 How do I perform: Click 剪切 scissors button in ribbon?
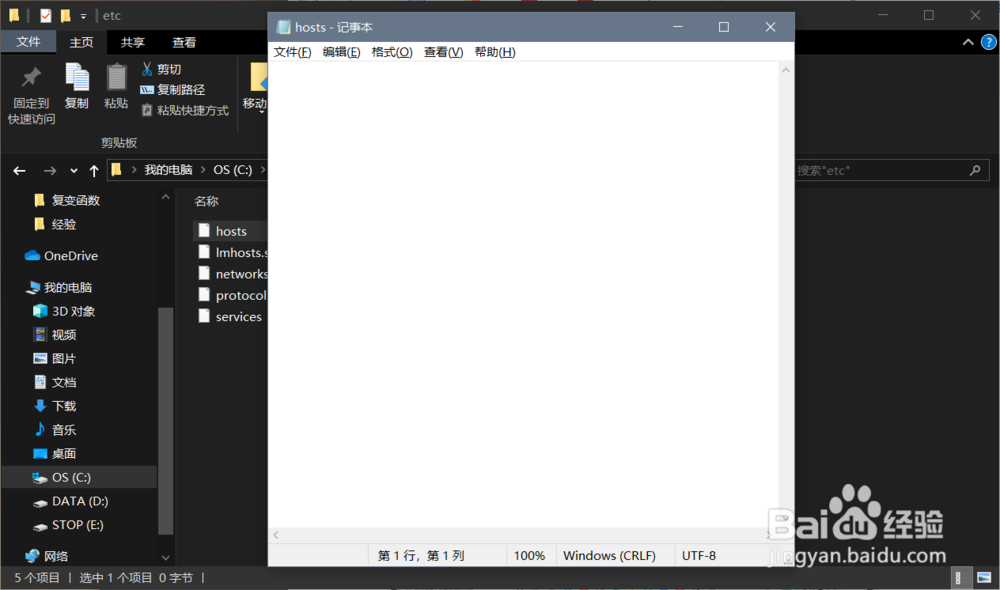[161, 69]
